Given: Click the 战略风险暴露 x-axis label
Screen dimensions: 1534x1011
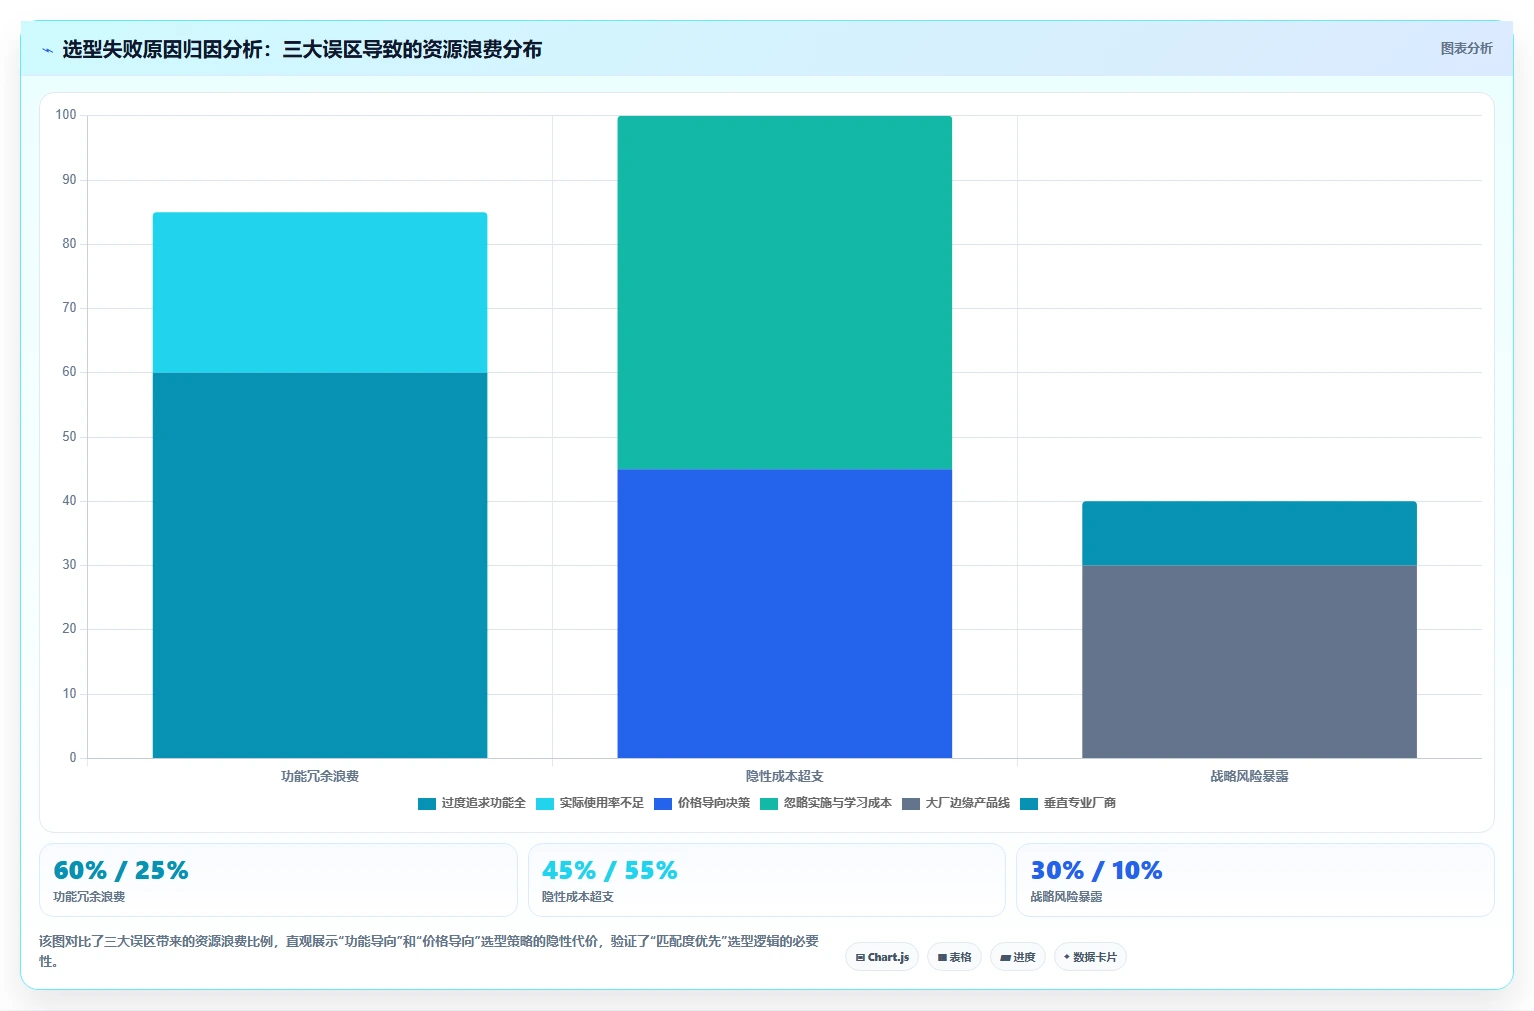Looking at the screenshot, I should 1249,776.
